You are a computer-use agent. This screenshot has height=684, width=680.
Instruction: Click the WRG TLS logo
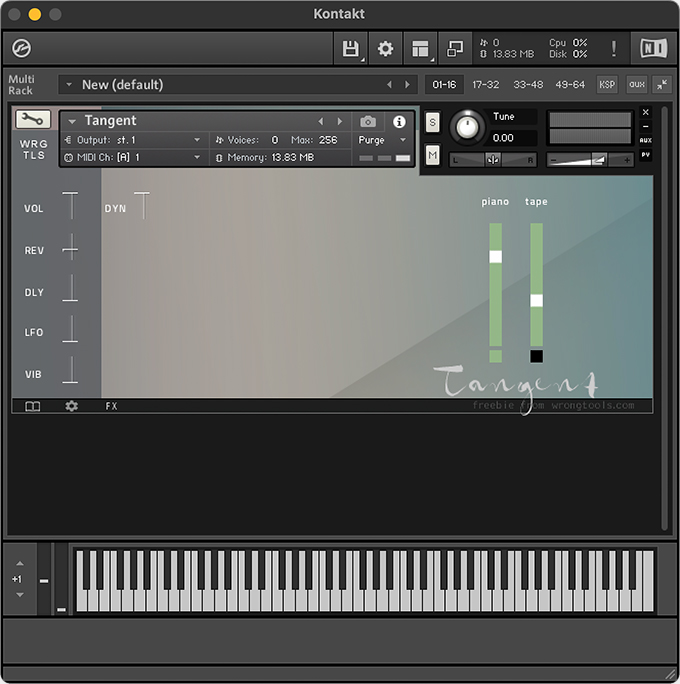tap(34, 150)
